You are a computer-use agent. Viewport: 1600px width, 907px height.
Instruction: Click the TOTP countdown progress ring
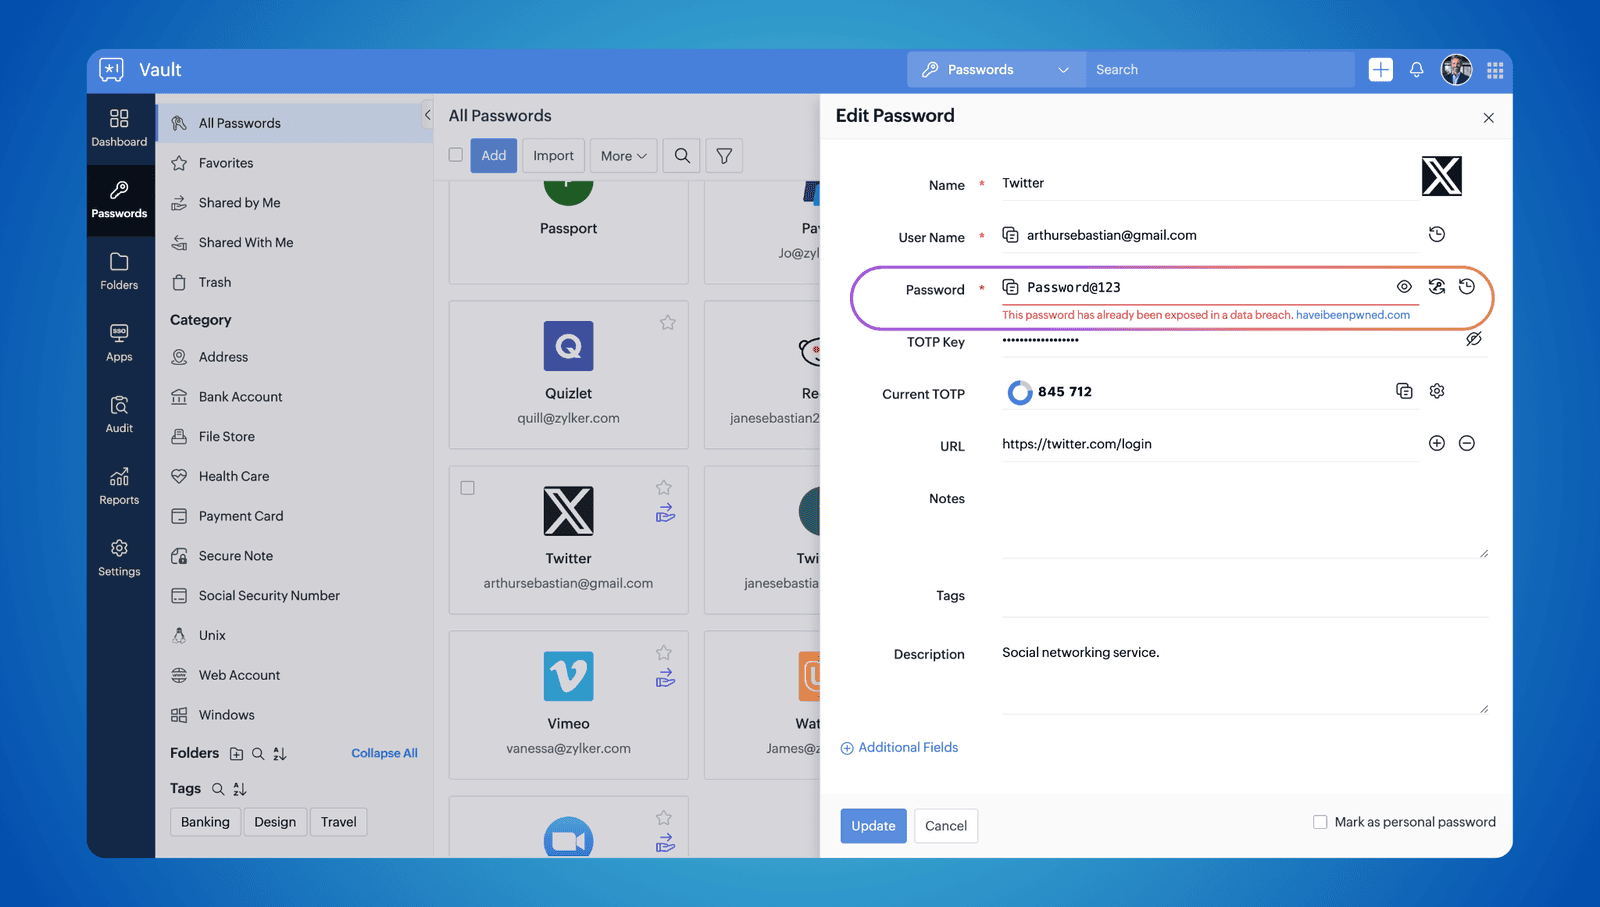coord(1019,392)
